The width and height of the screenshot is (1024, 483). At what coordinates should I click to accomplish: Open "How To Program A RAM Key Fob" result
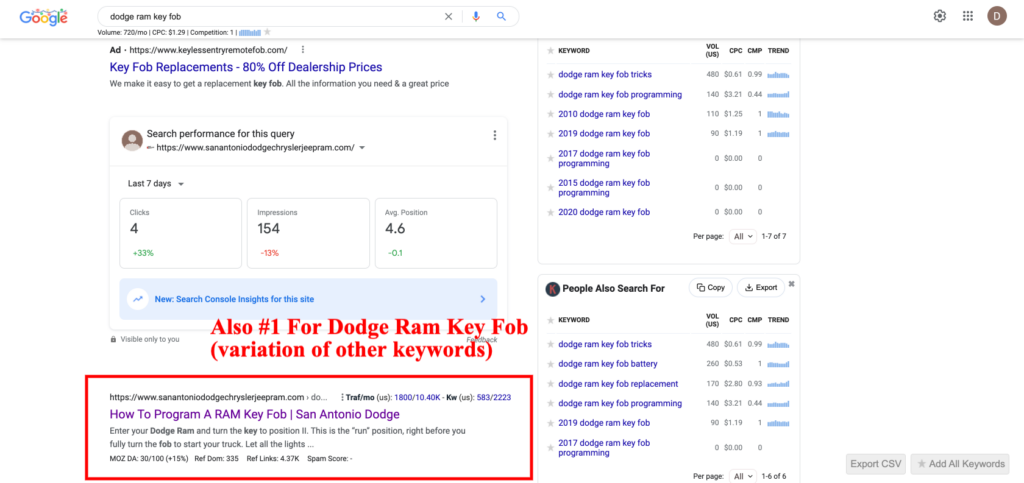click(255, 414)
